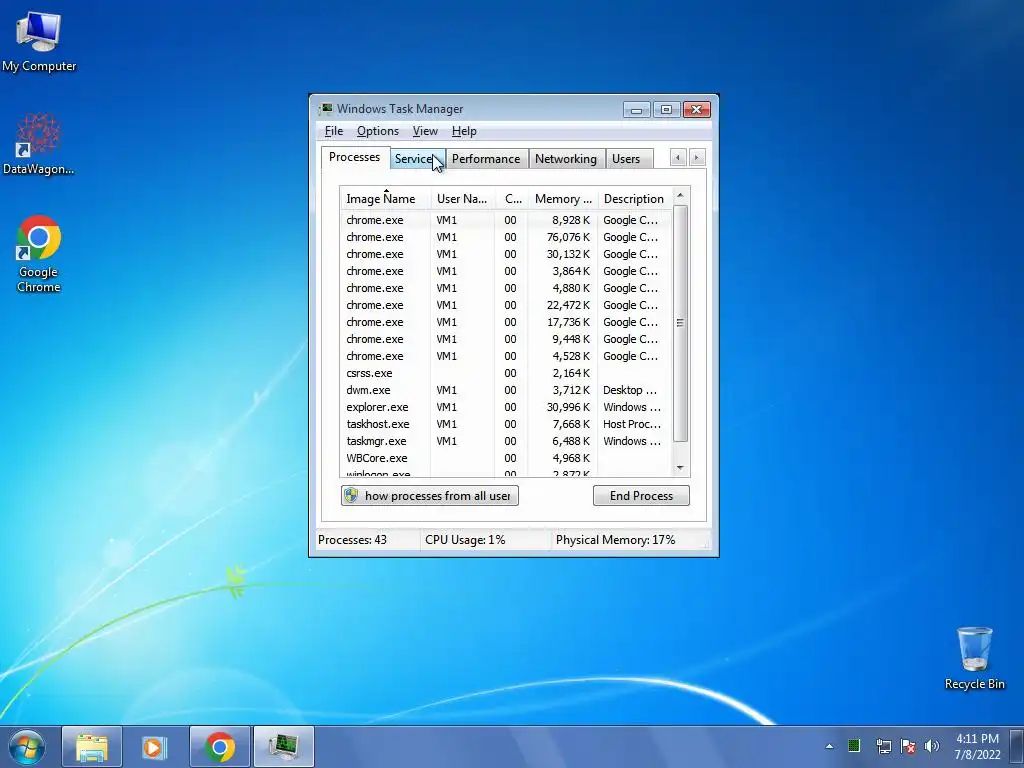
Task: Switch to Chrome in taskbar
Action: [x=219, y=747]
